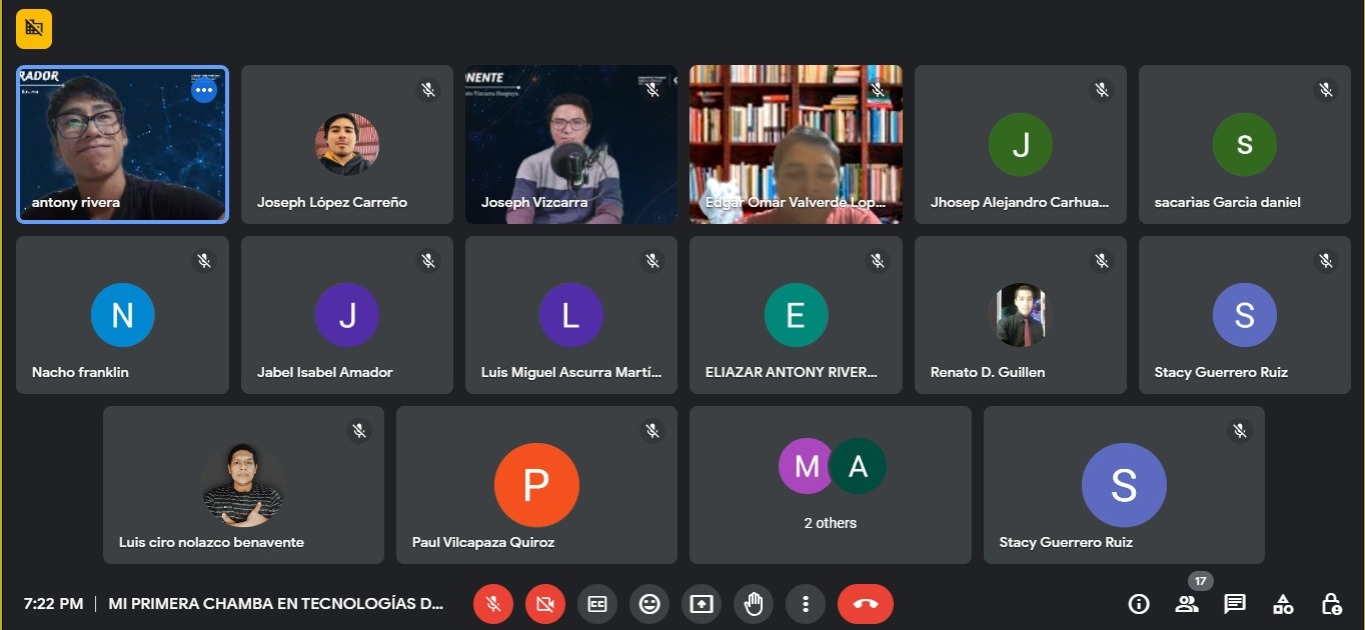The width and height of the screenshot is (1365, 630).
Task: Leave call with red hang-up button
Action: (x=866, y=604)
